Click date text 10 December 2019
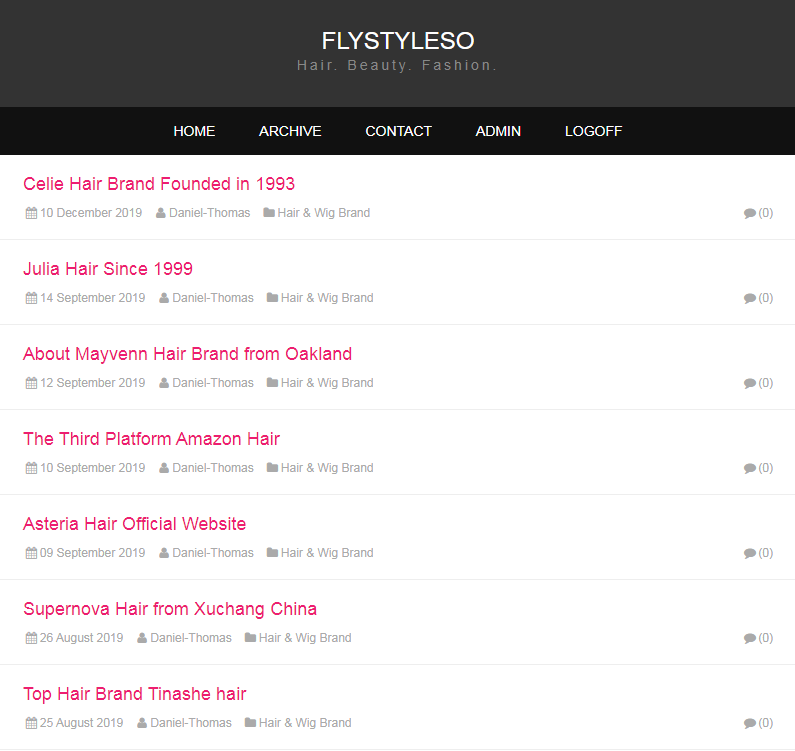The height and width of the screenshot is (751, 795). pos(91,213)
